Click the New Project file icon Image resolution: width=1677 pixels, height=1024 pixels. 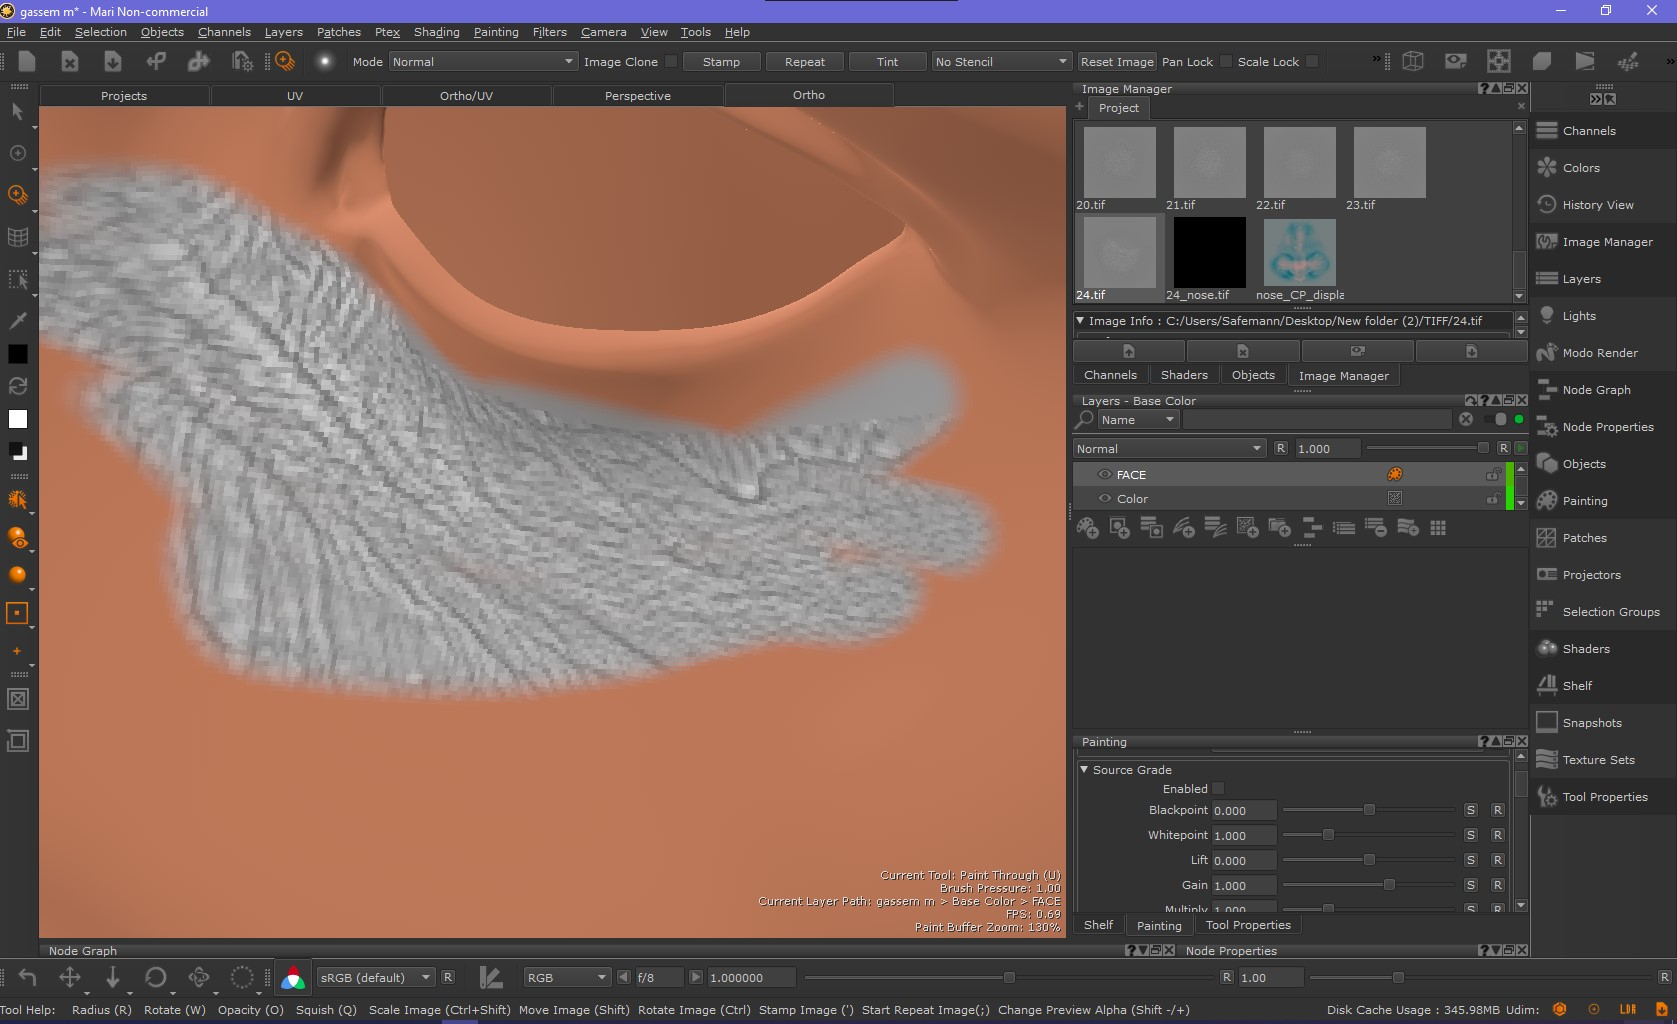pyautogui.click(x=27, y=61)
